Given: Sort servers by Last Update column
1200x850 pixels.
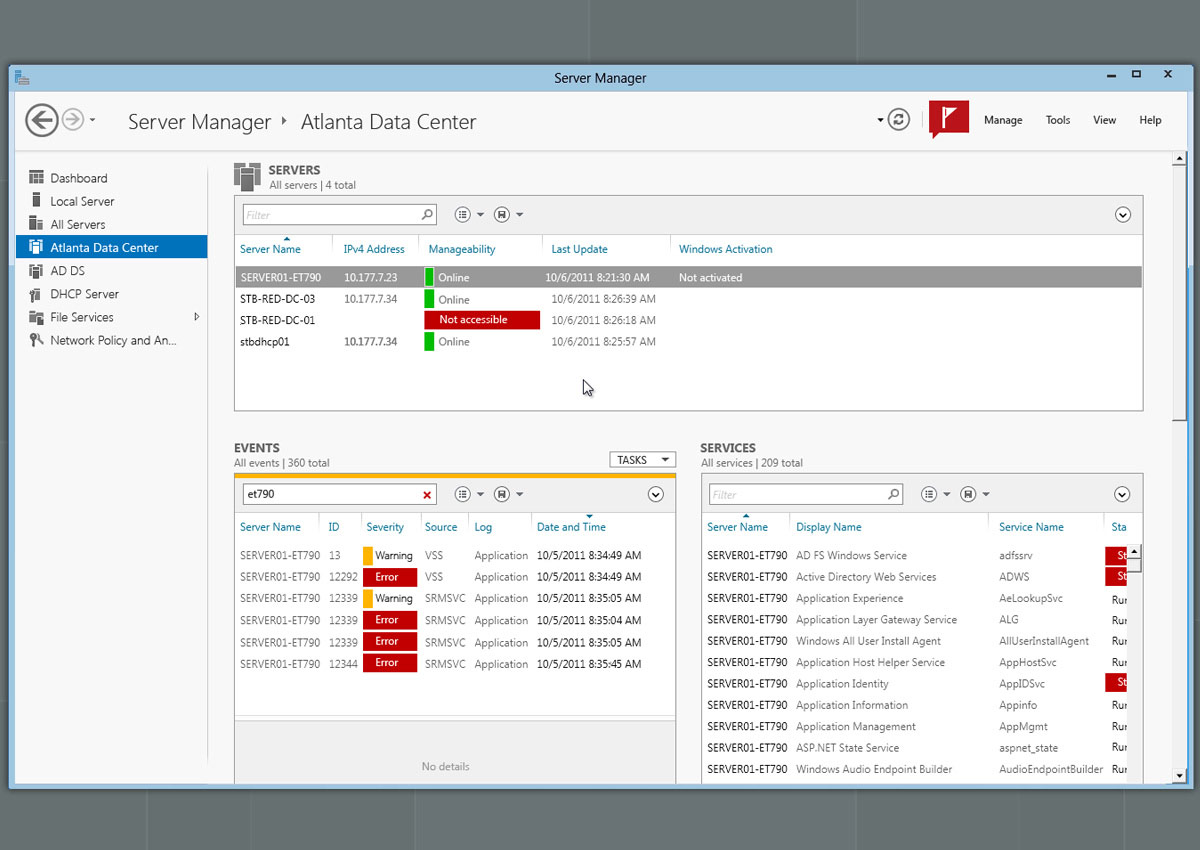Looking at the screenshot, I should click(579, 249).
